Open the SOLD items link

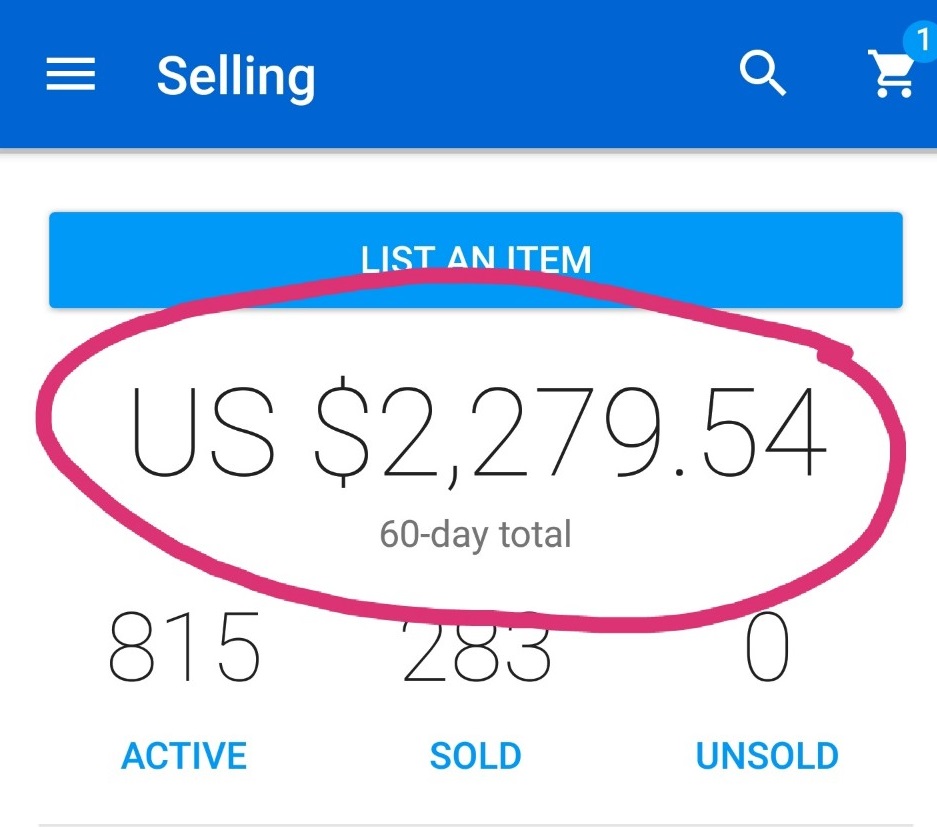[476, 756]
